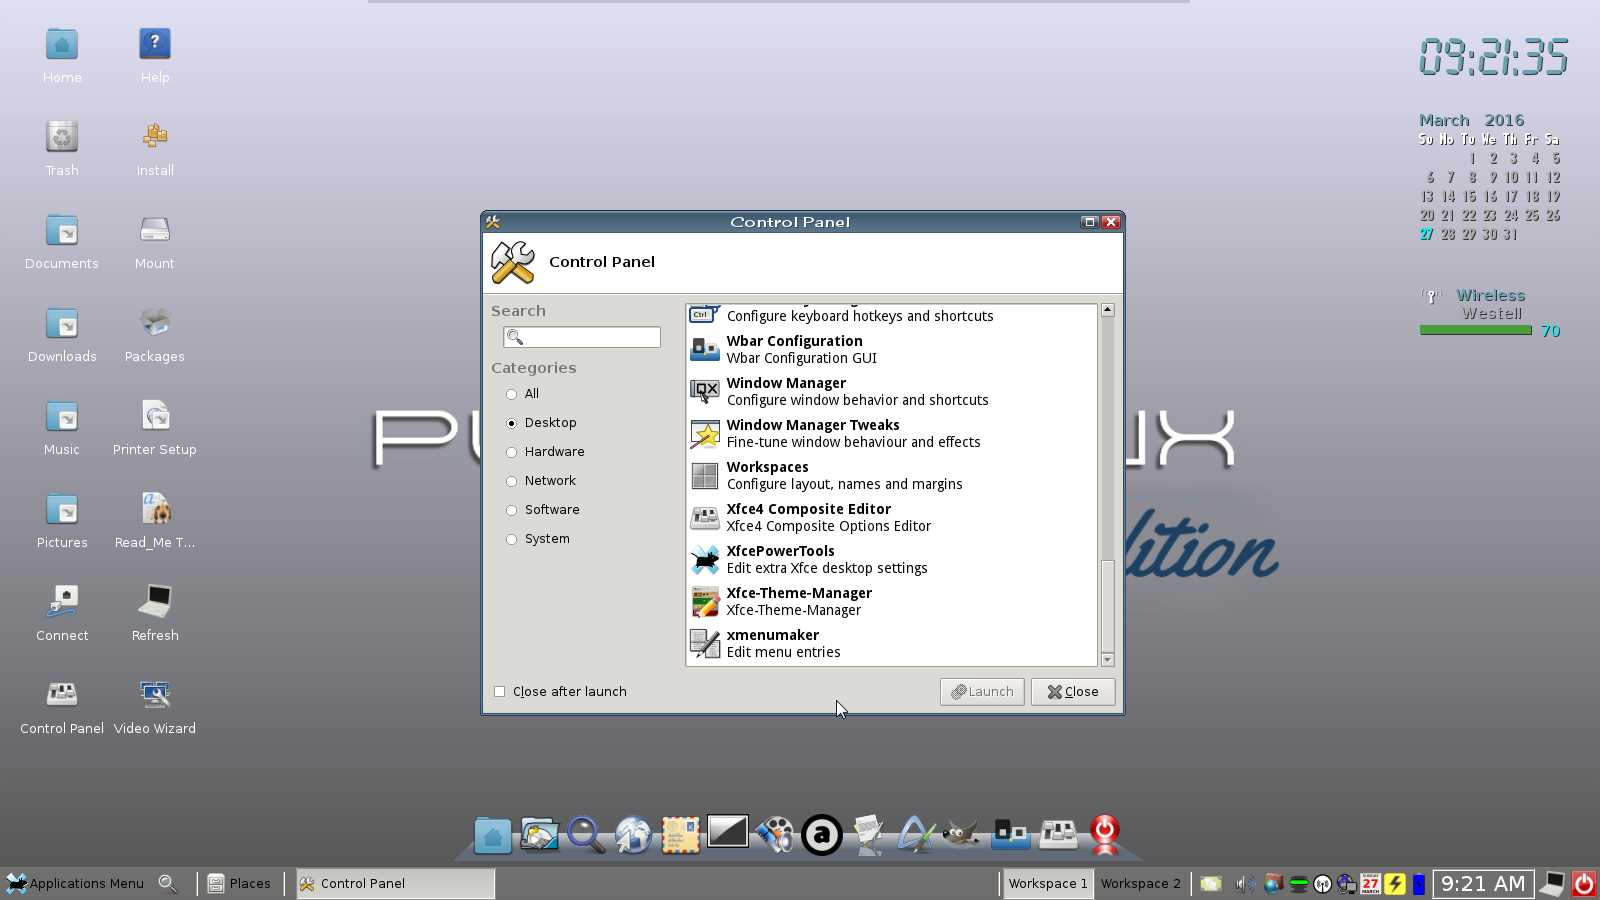Select the Network category radio button

(511, 481)
